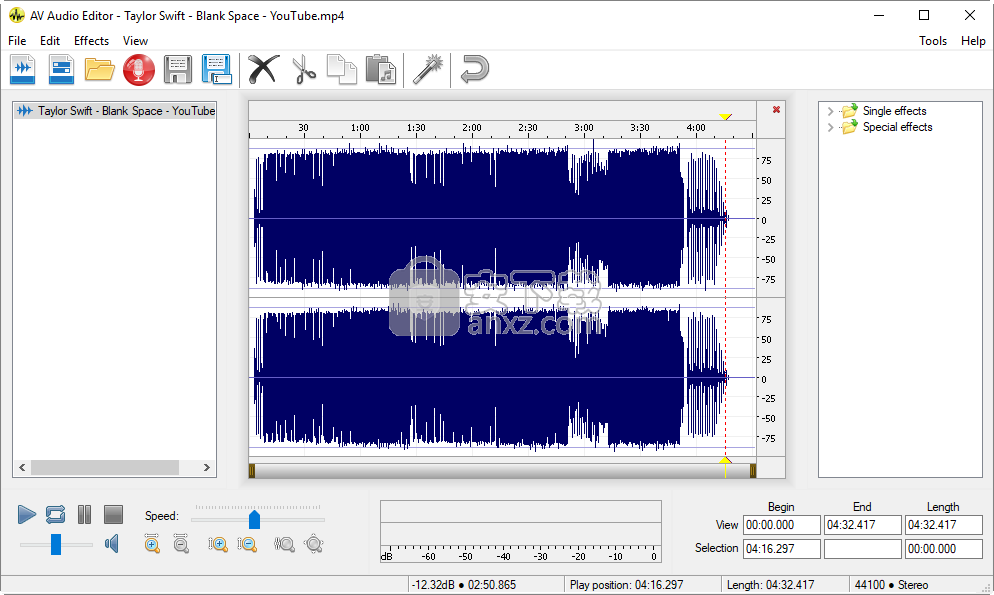The width and height of the screenshot is (994, 595).
Task: Click Play position 04:16.297 in status bar
Action: pos(626,585)
